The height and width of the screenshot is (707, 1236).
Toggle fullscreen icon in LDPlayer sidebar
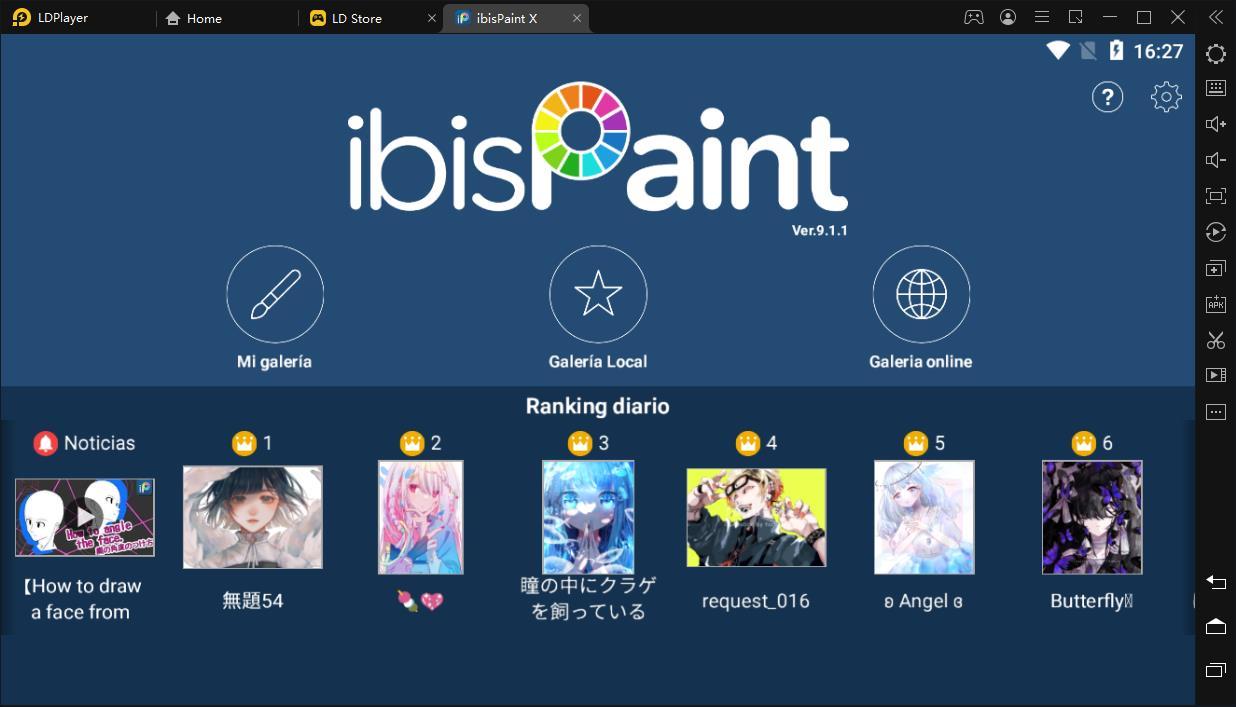[x=1216, y=196]
